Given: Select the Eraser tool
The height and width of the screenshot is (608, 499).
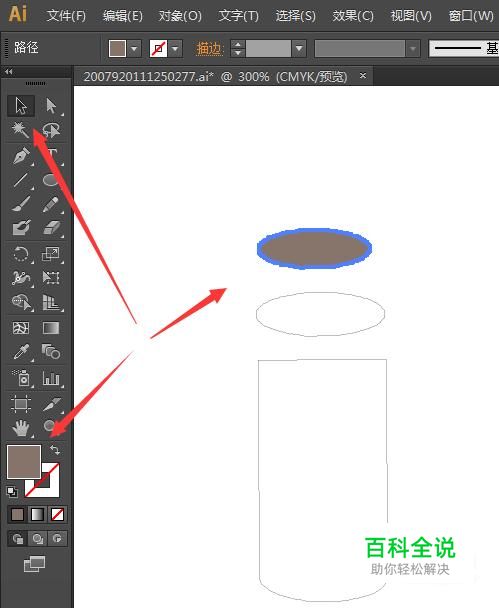Looking at the screenshot, I should tap(51, 228).
